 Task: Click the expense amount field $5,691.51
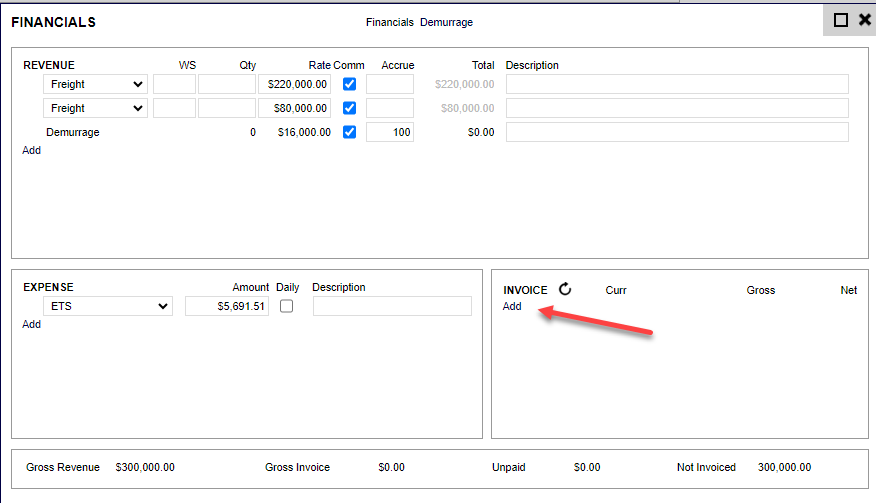[x=227, y=306]
